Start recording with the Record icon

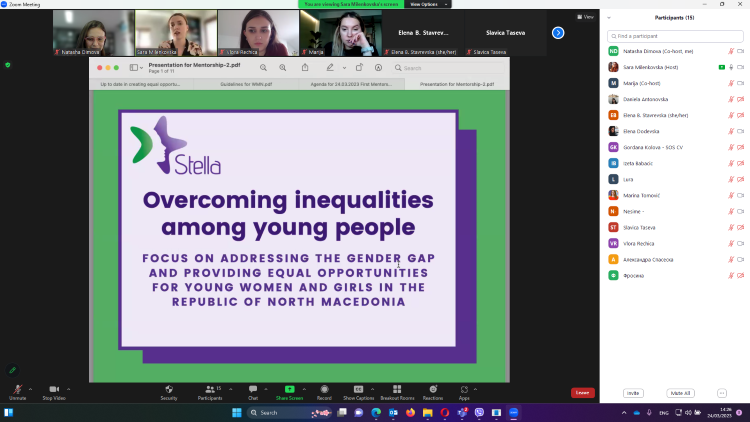tap(324, 389)
